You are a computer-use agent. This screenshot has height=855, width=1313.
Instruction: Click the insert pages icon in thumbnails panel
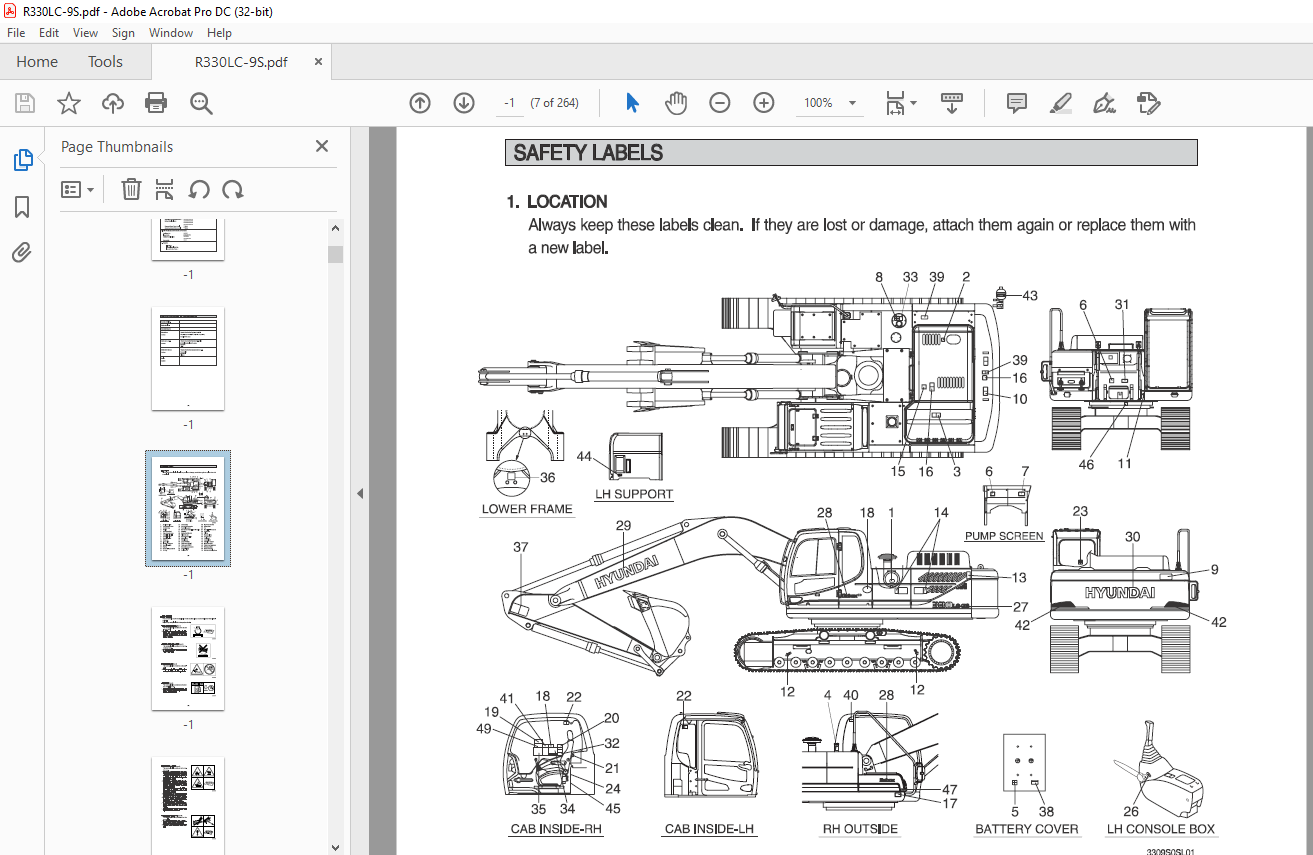(x=165, y=189)
